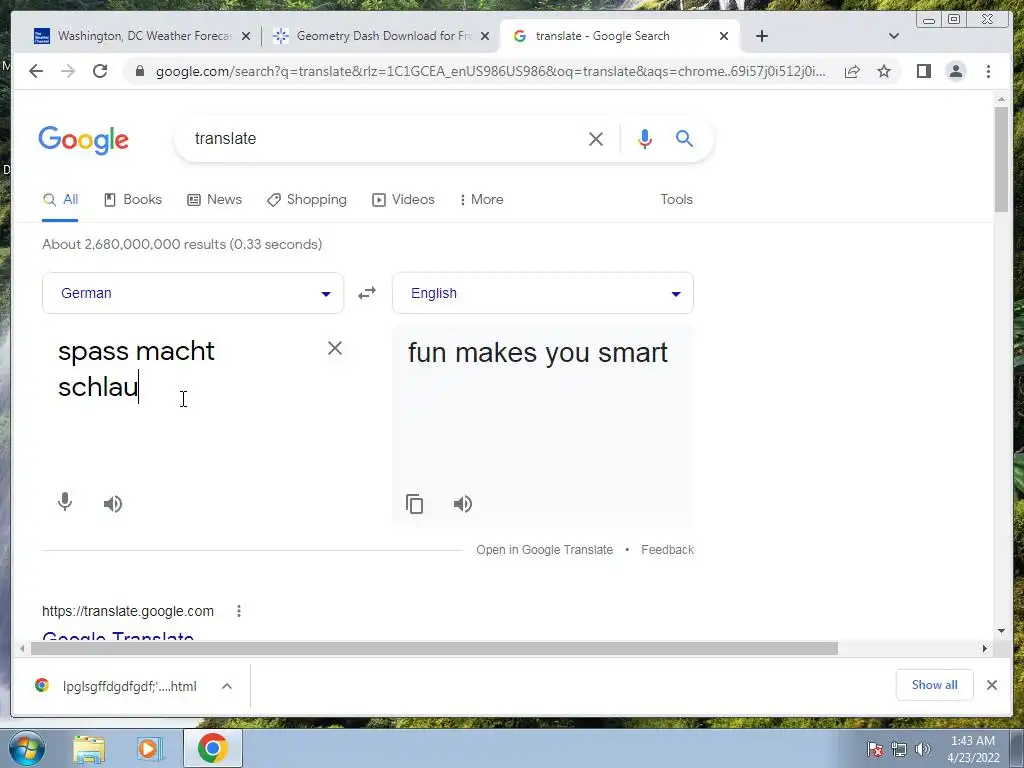Click the taskbar clock showing 1:43 AM
This screenshot has width=1024, height=768.
pos(973,749)
